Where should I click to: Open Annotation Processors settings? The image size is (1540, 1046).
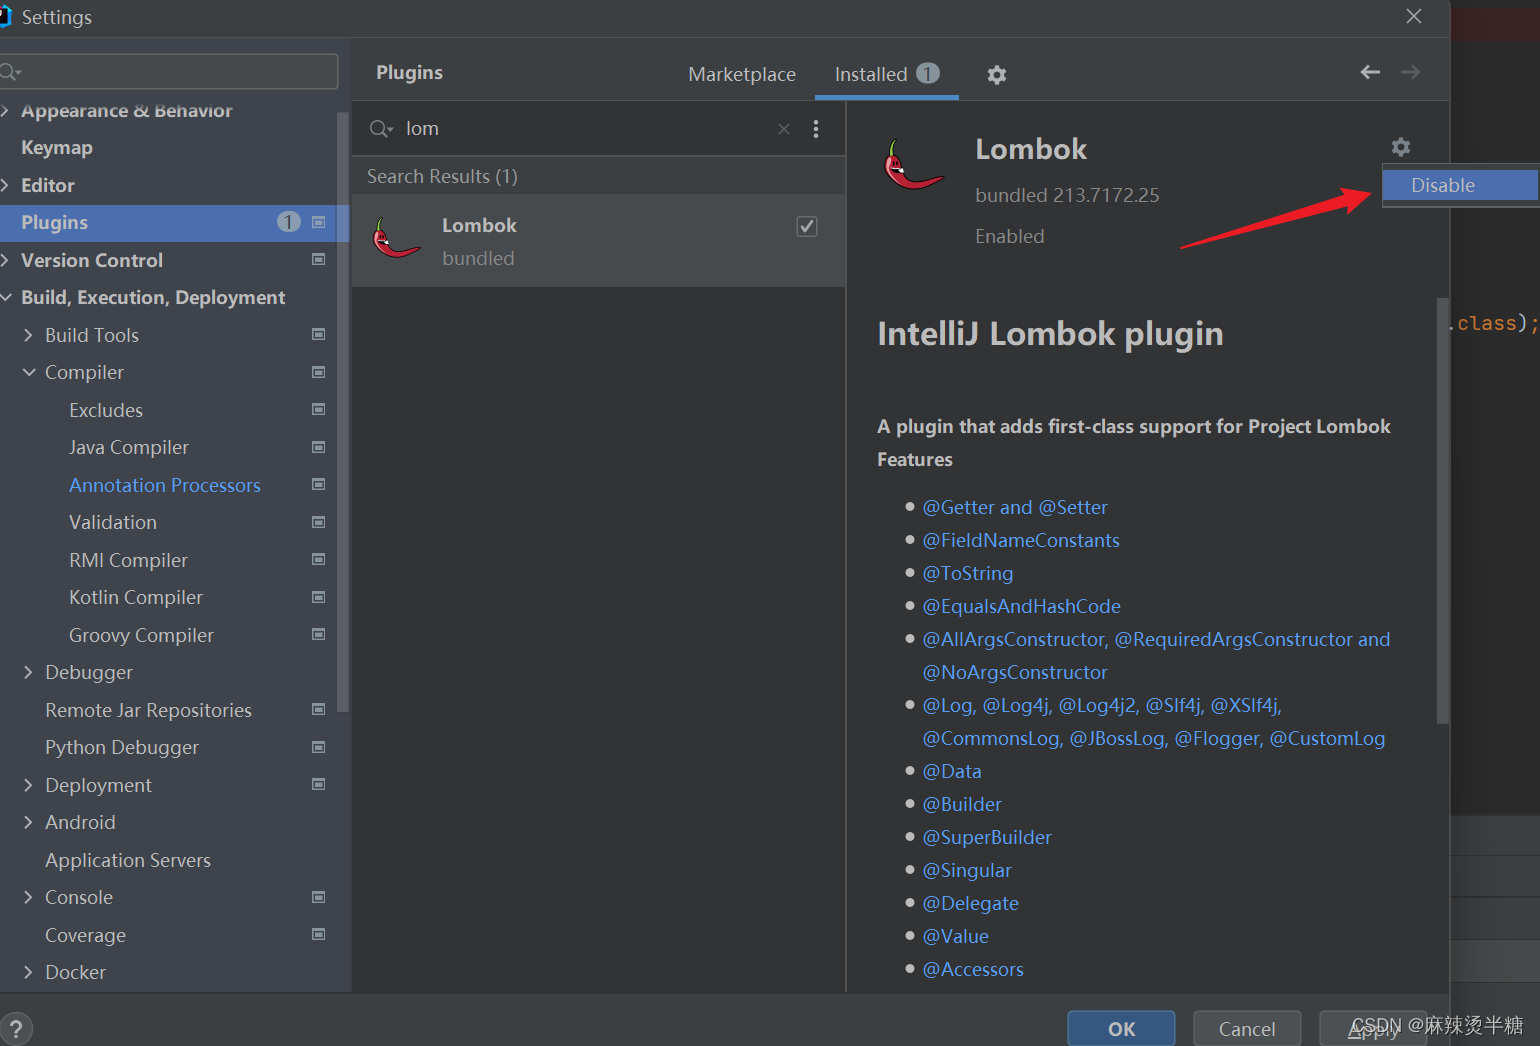coord(165,485)
